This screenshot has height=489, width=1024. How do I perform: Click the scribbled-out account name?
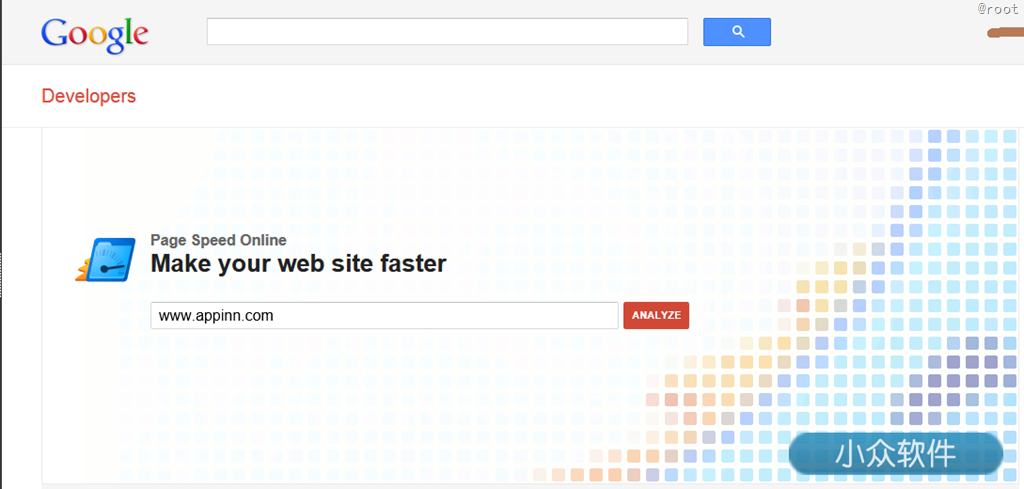pyautogui.click(x=1004, y=31)
